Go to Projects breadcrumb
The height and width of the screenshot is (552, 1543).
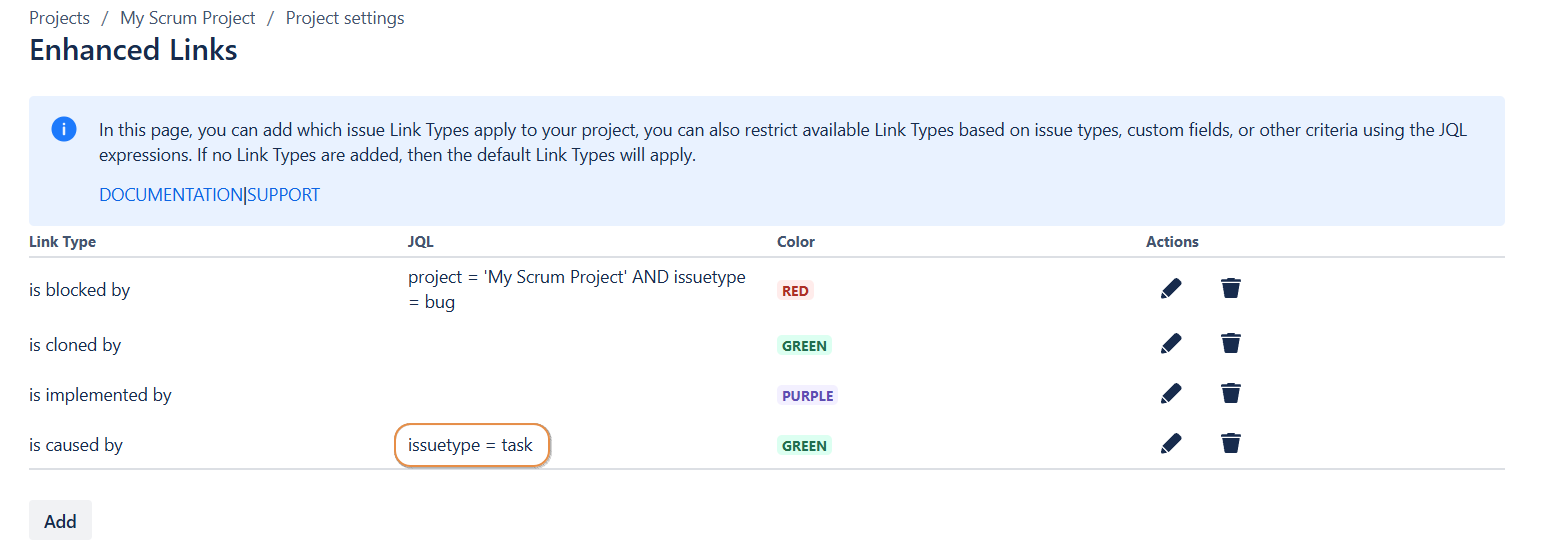[59, 18]
